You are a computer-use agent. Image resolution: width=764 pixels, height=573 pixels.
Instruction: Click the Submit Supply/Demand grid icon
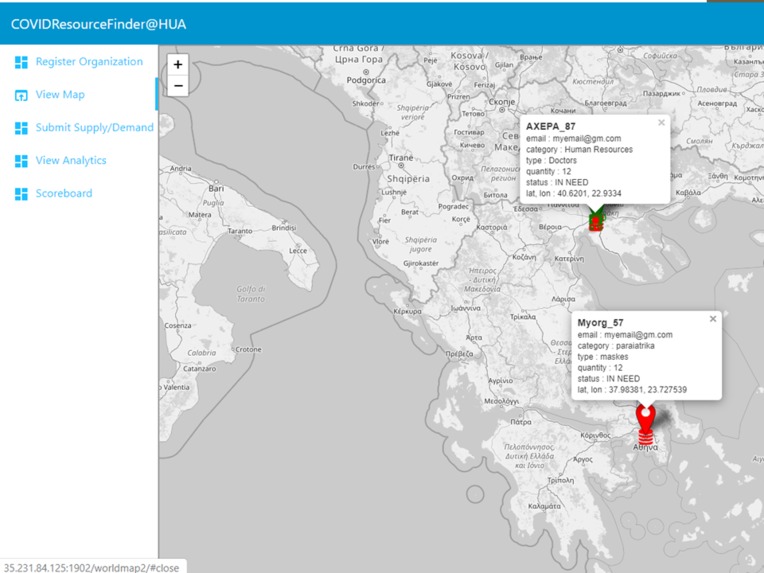[x=21, y=128]
